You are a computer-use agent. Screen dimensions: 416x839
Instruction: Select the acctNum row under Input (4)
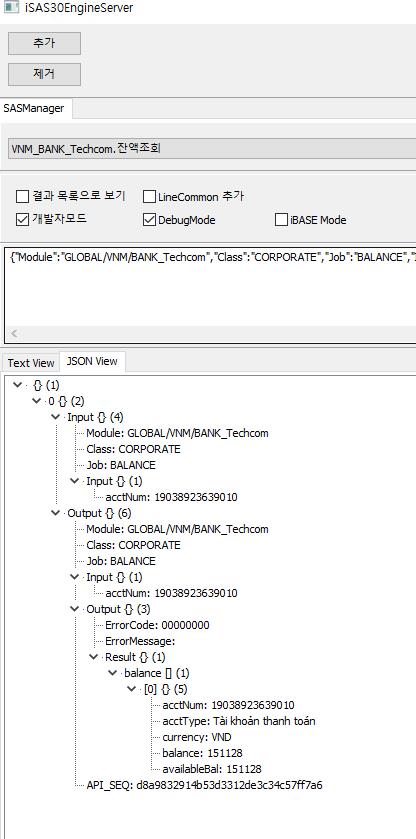pyautogui.click(x=171, y=497)
